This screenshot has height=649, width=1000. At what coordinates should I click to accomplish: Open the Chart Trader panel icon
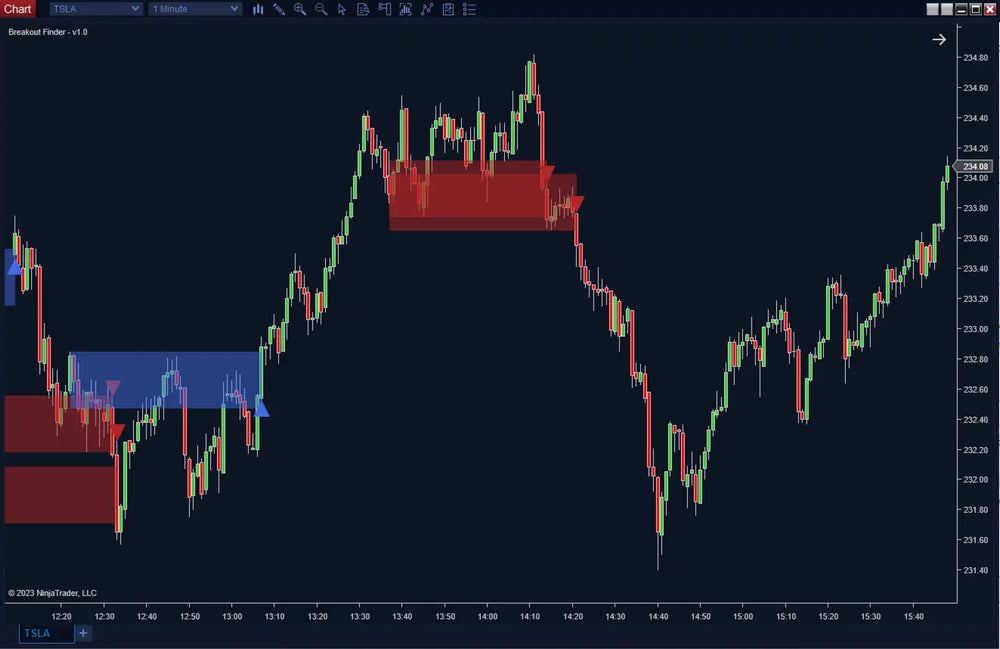tap(384, 9)
